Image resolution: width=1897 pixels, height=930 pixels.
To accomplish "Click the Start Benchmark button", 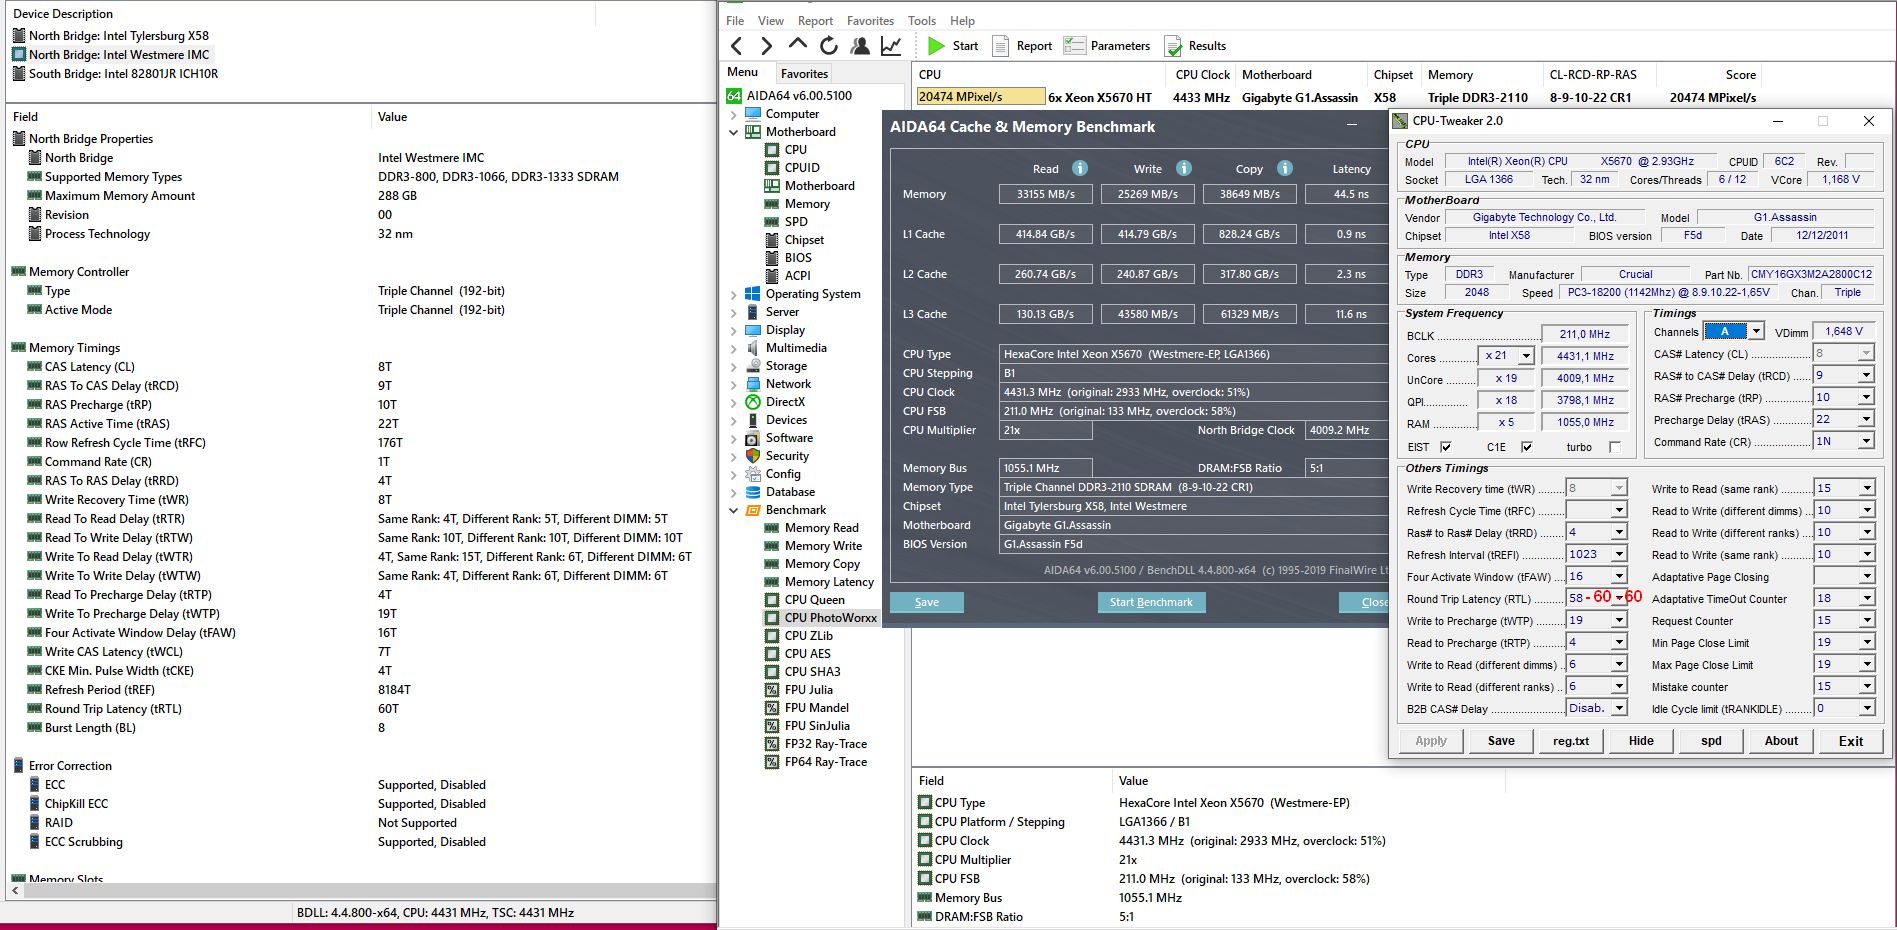I will pyautogui.click(x=1151, y=602).
